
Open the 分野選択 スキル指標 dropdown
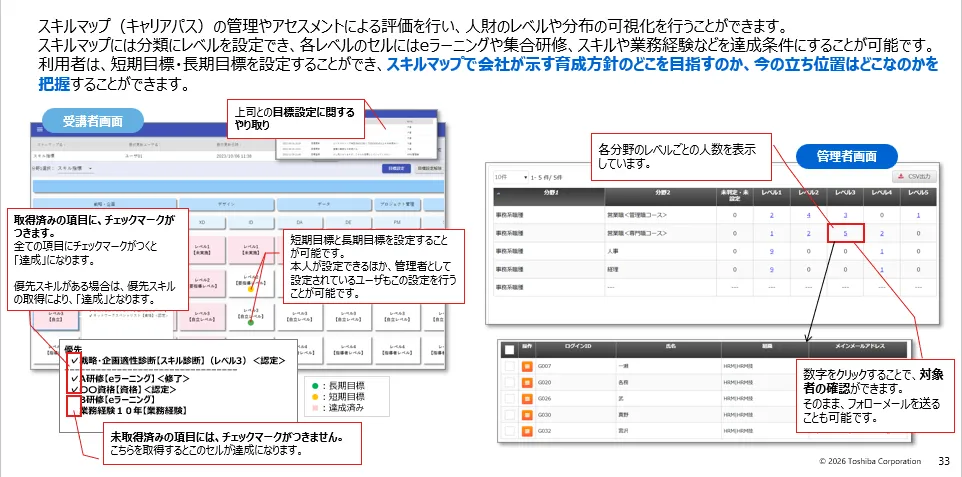click(x=75, y=168)
